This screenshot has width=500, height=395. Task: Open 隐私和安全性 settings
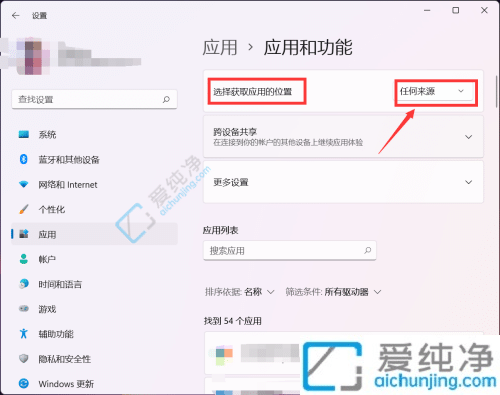point(94,359)
